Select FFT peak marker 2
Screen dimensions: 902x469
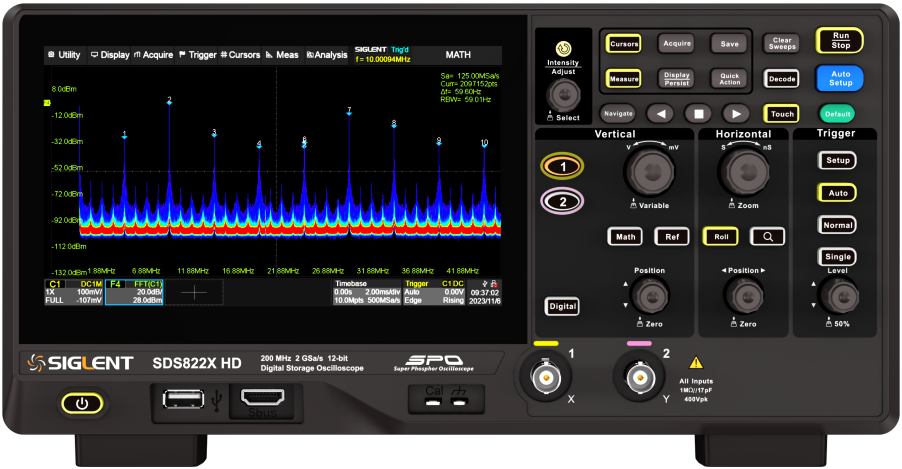169,101
